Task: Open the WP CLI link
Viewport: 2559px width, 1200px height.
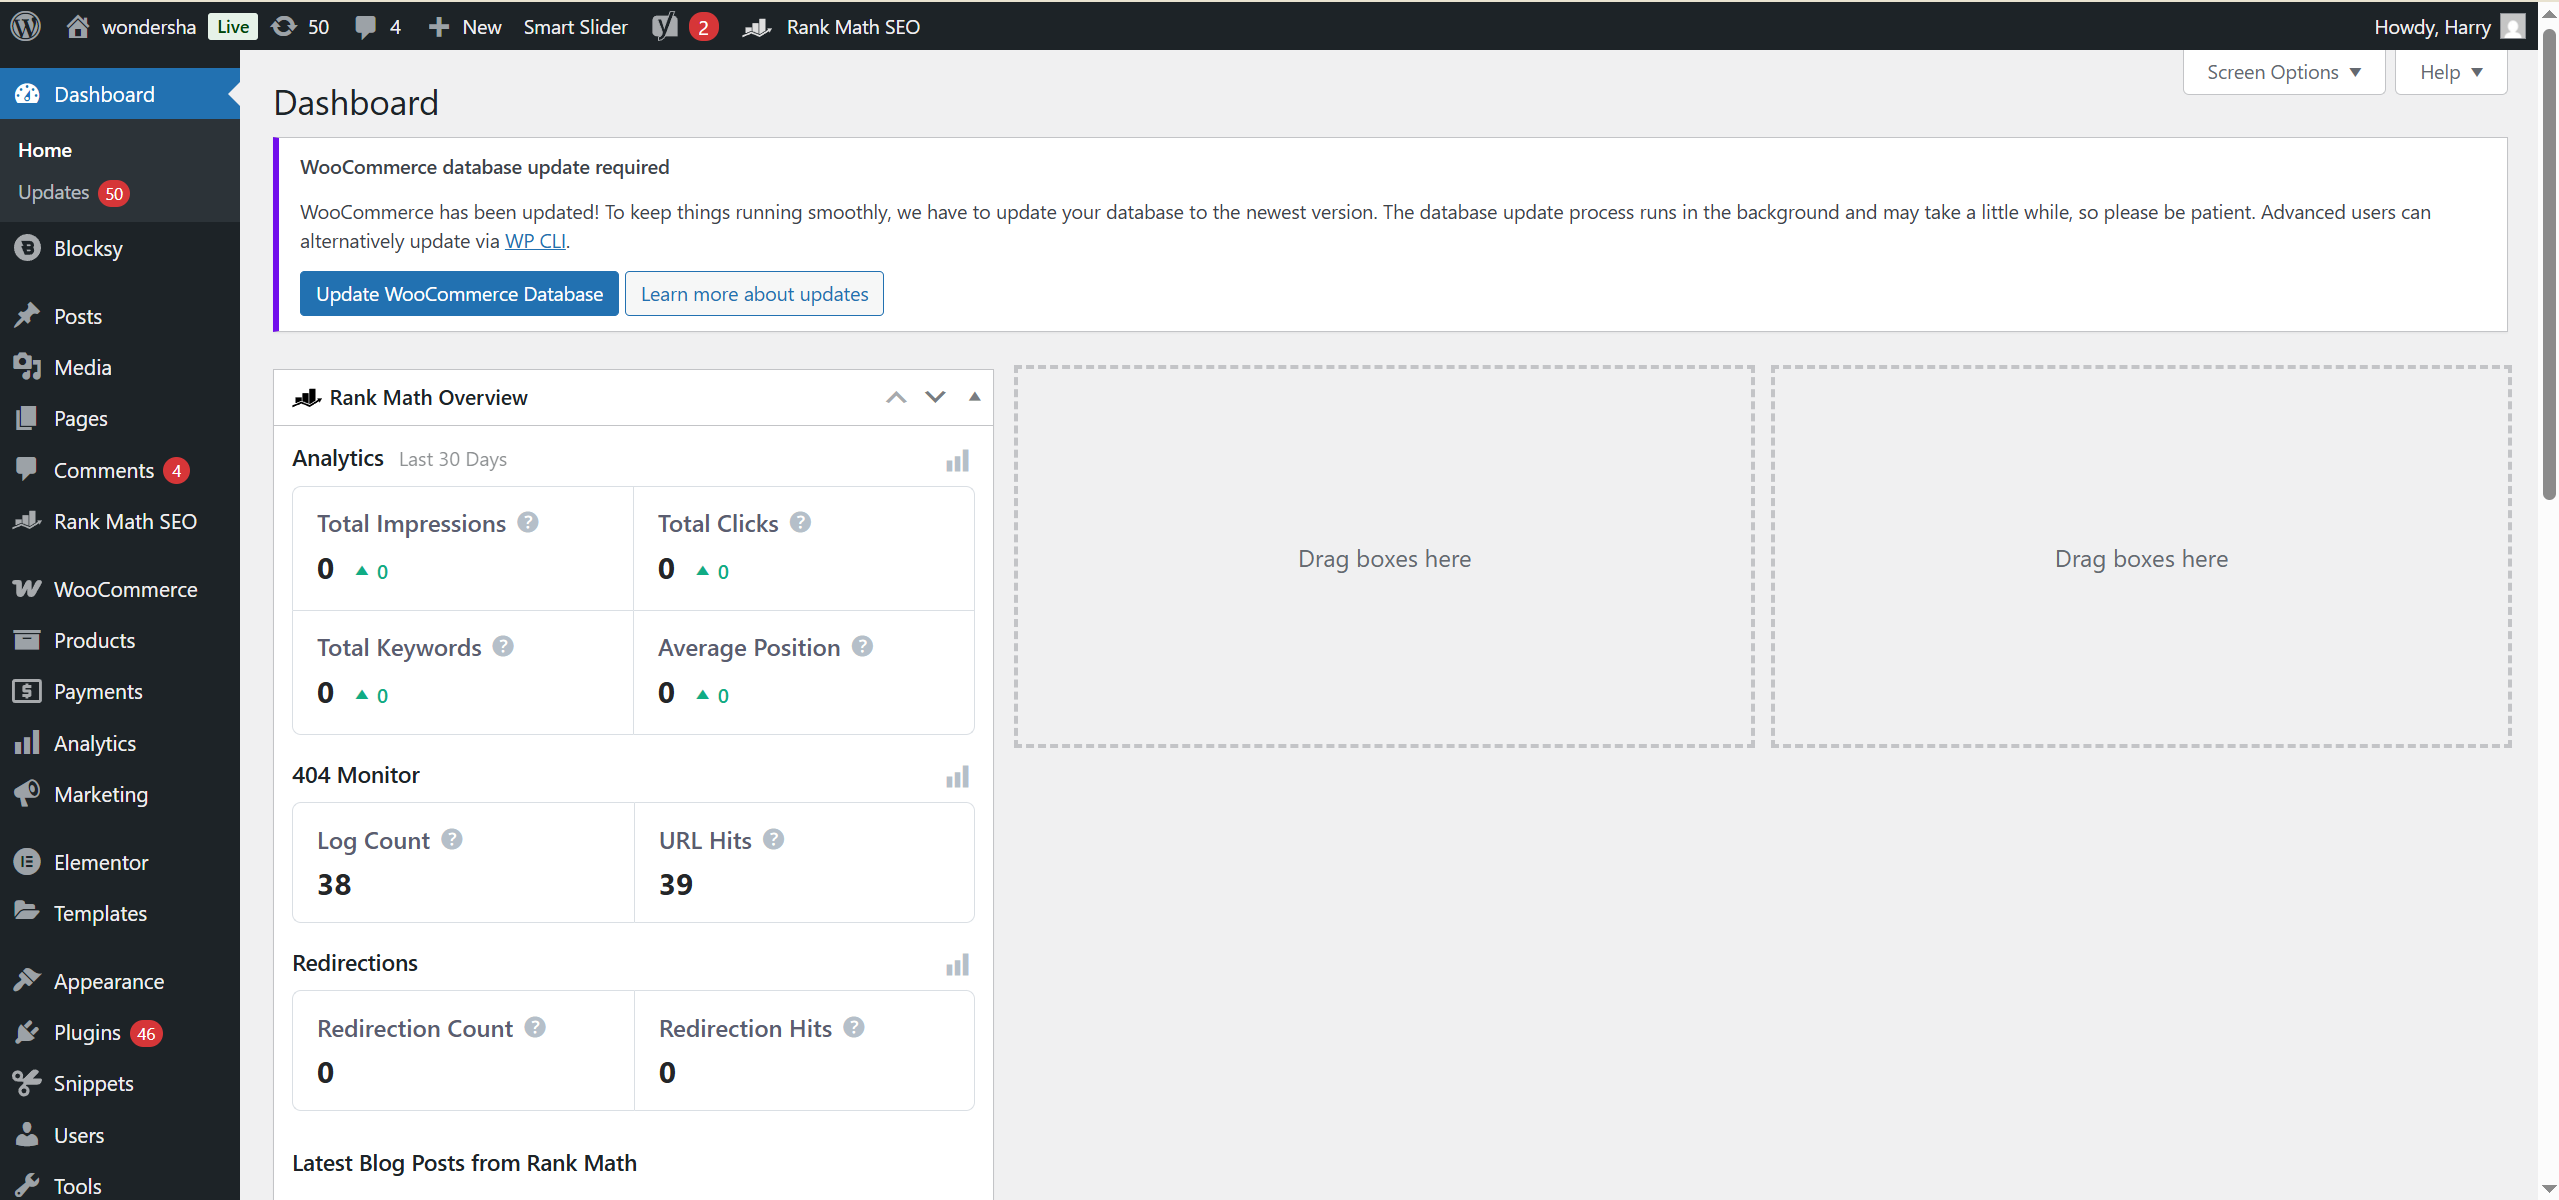Action: coord(535,240)
